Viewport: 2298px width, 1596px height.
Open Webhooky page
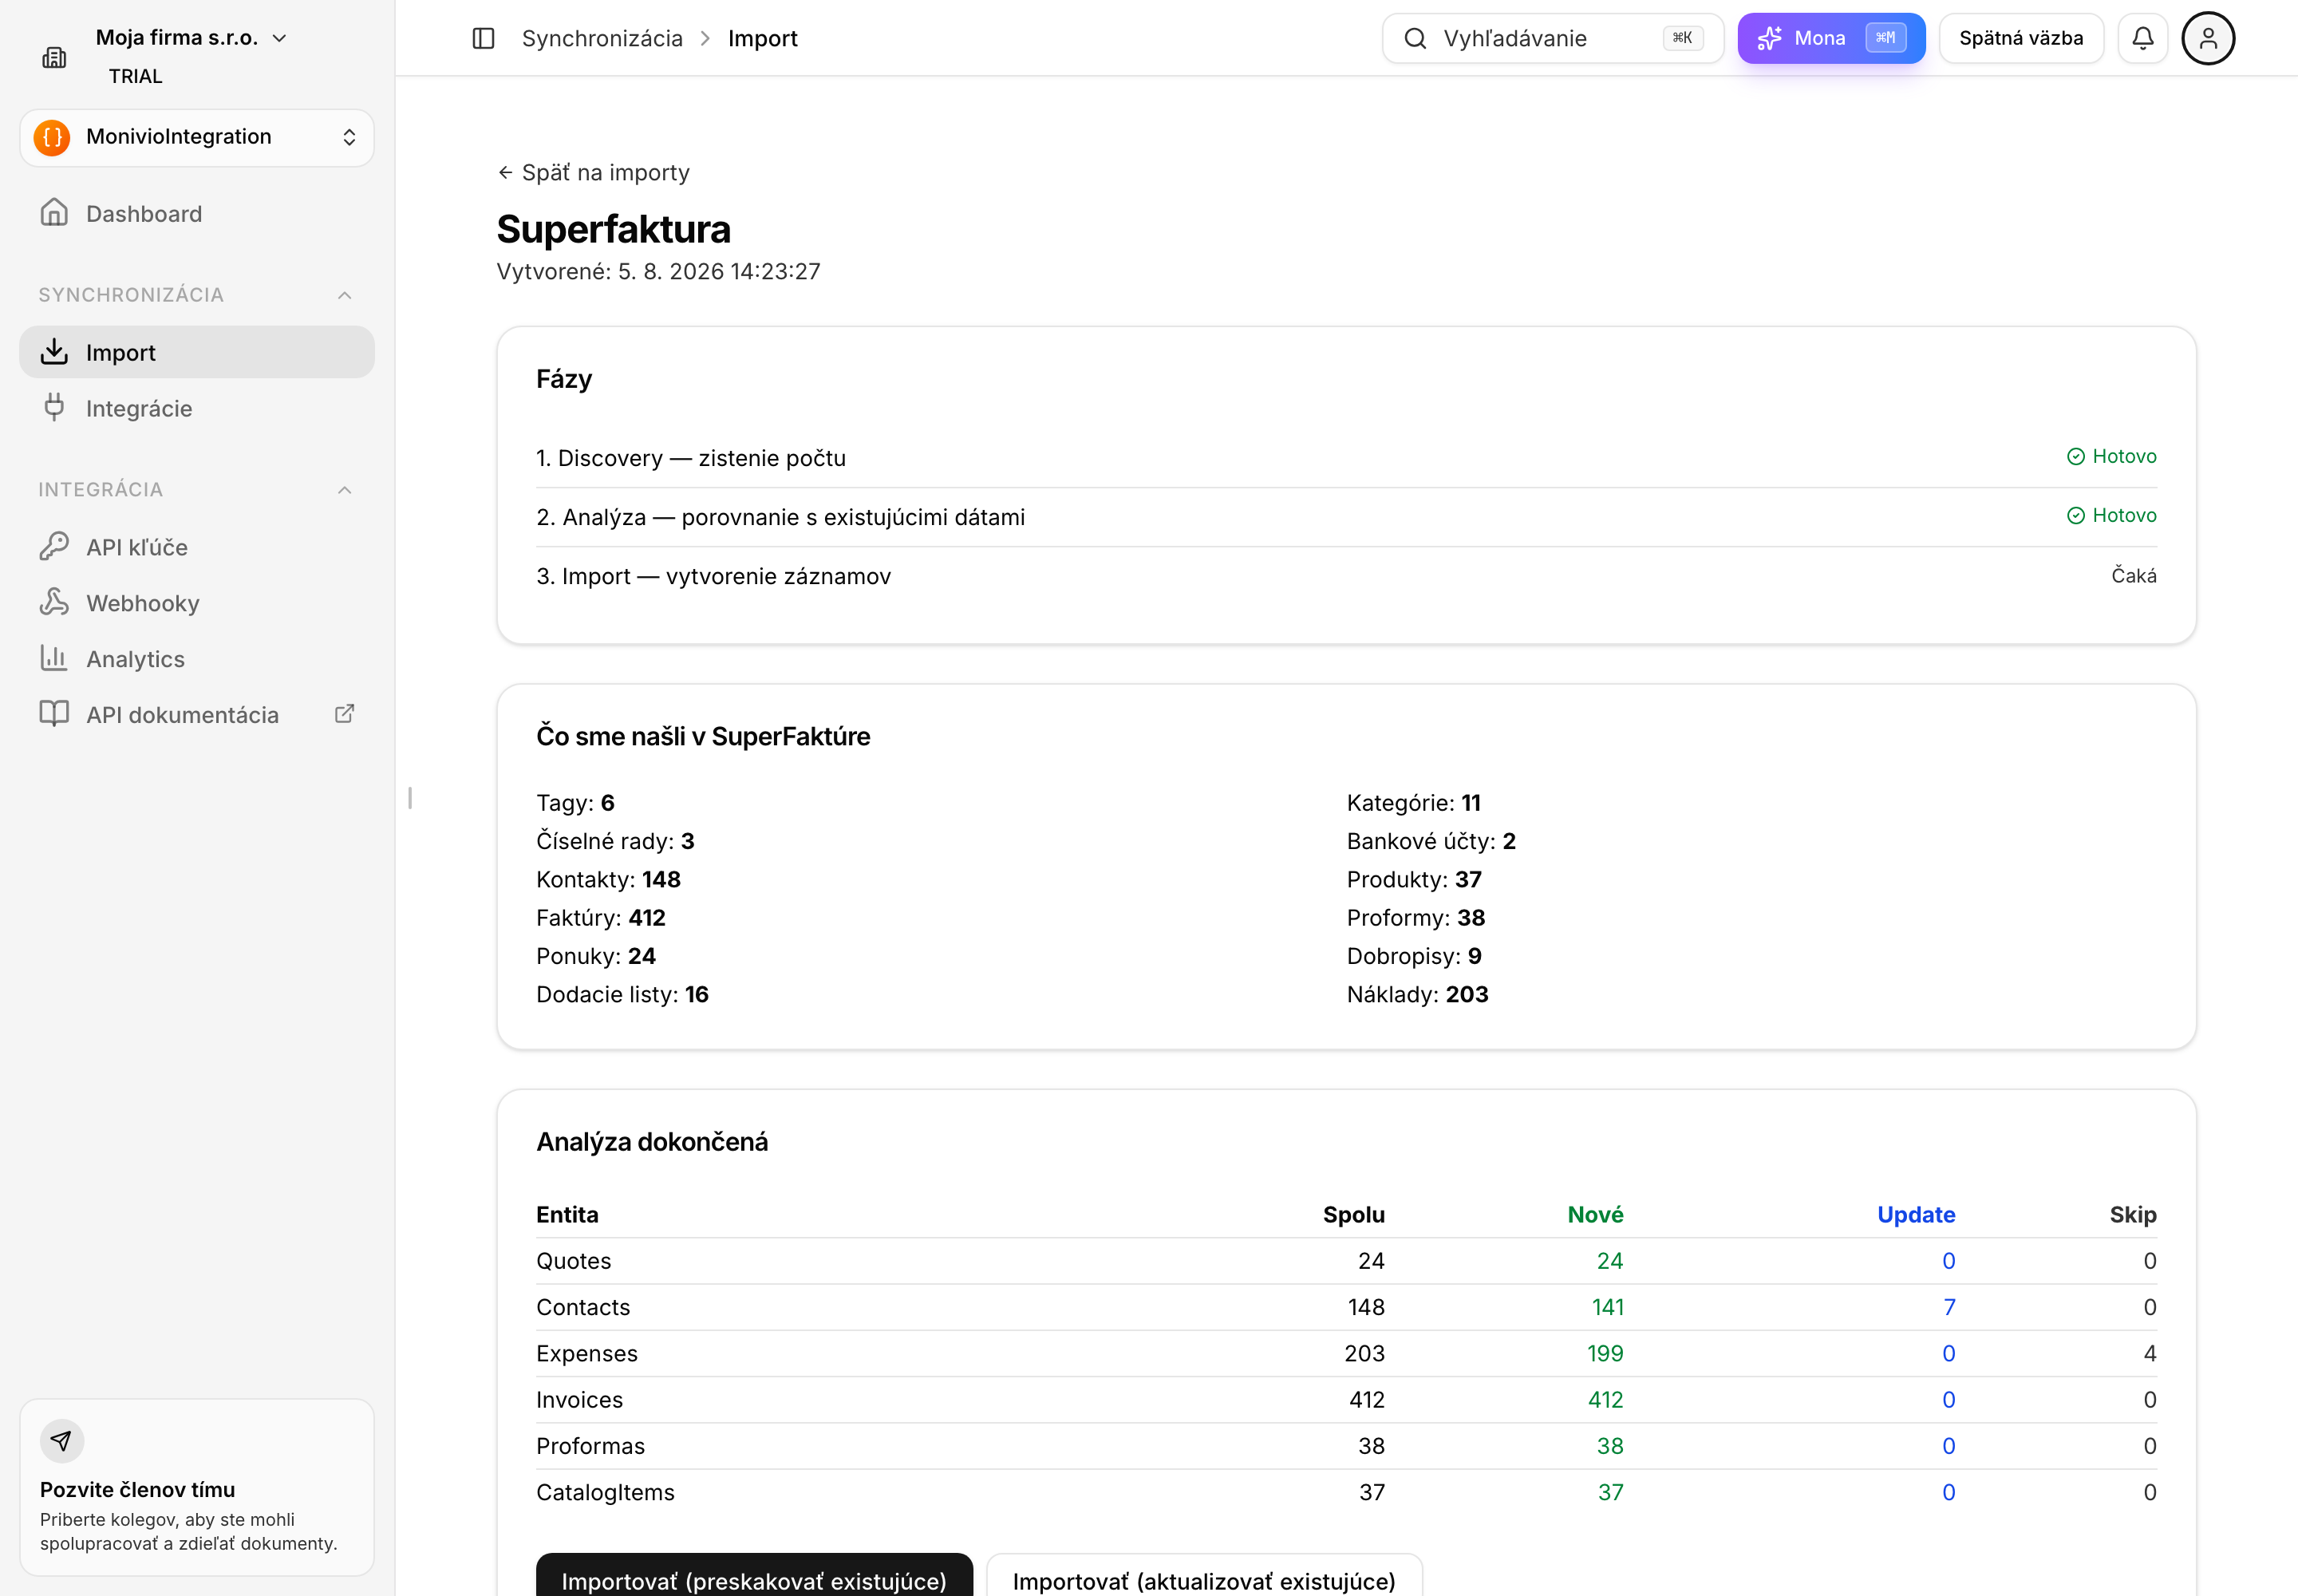click(x=197, y=603)
